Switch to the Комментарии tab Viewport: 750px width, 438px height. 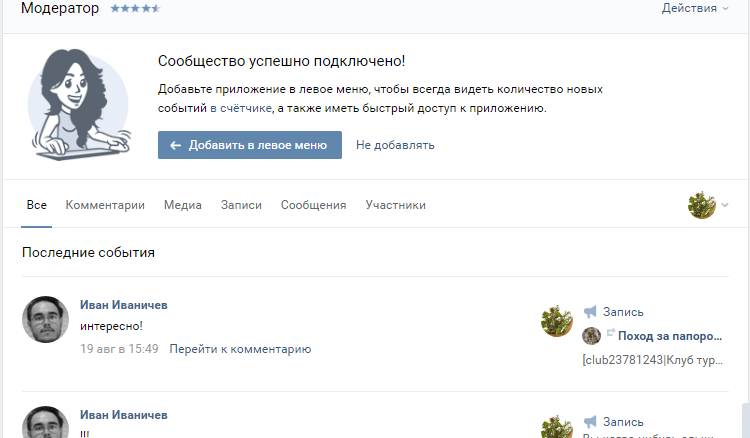pyautogui.click(x=105, y=205)
